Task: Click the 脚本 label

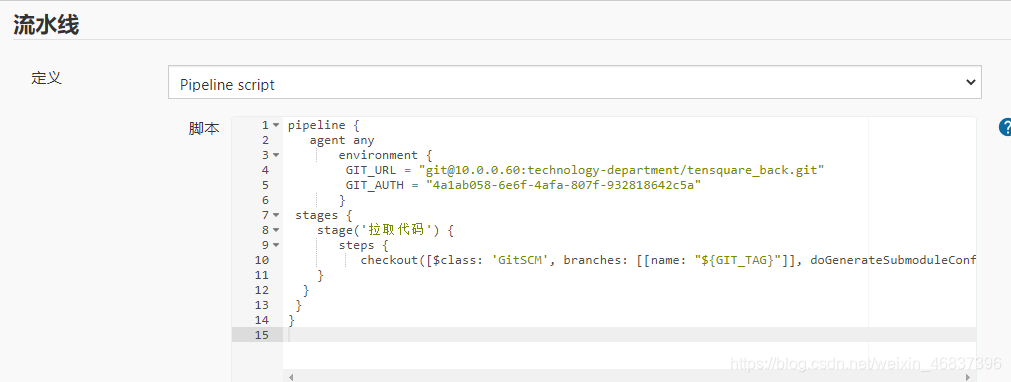Action: pos(204,128)
